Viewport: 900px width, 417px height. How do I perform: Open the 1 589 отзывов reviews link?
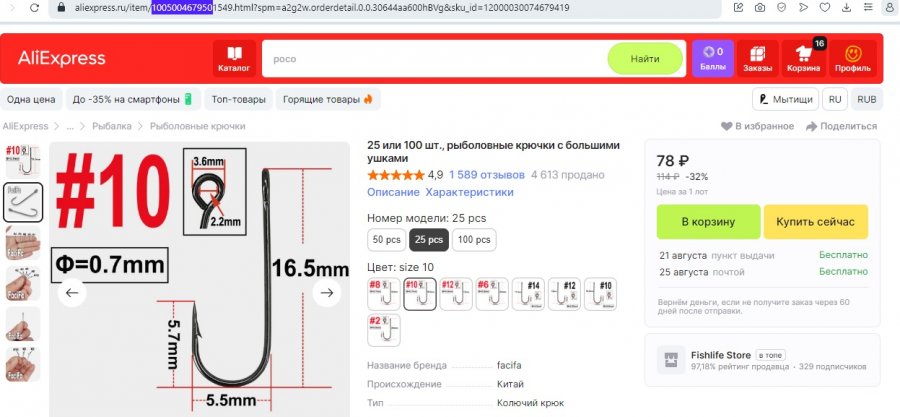(487, 175)
